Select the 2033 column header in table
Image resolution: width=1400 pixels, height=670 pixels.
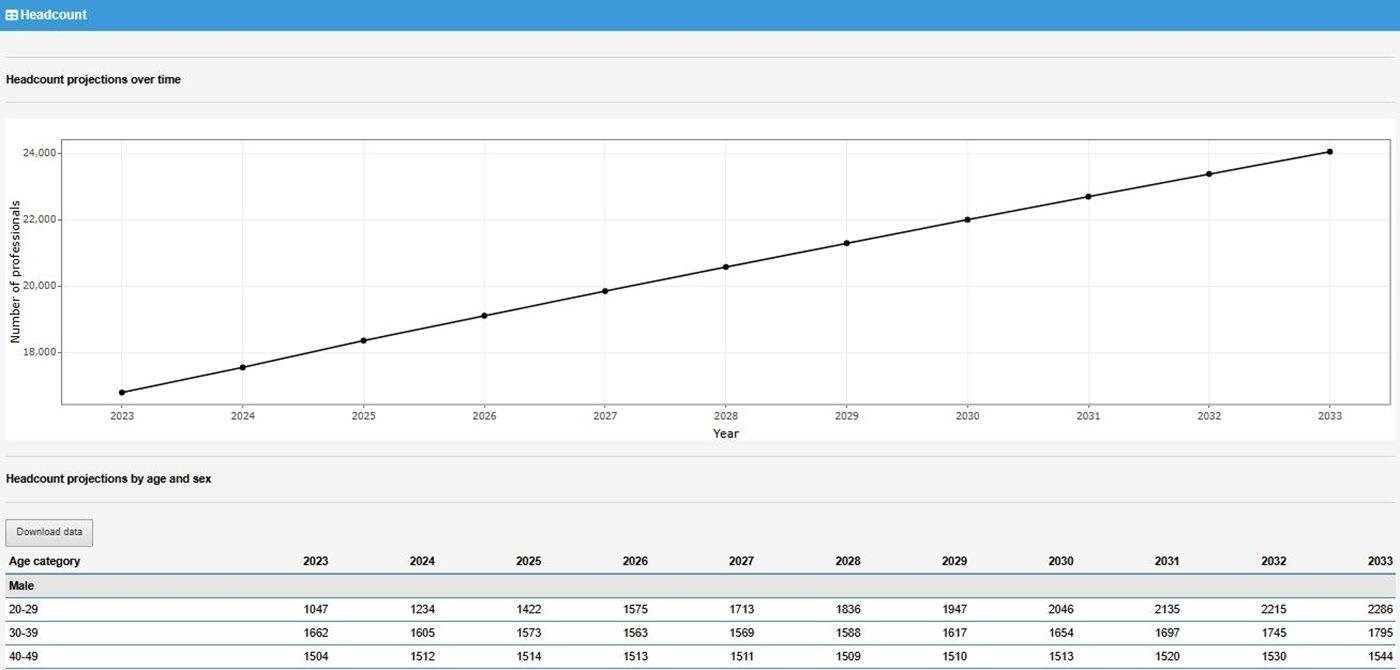point(1380,561)
